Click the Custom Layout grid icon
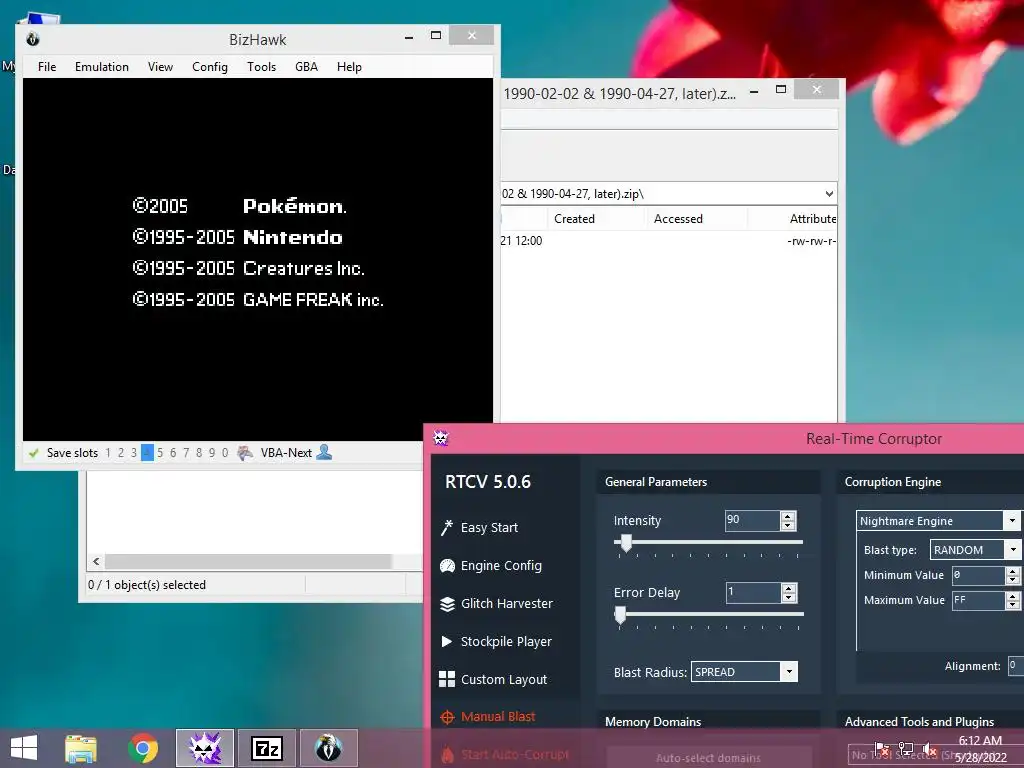The width and height of the screenshot is (1024, 768). (447, 679)
